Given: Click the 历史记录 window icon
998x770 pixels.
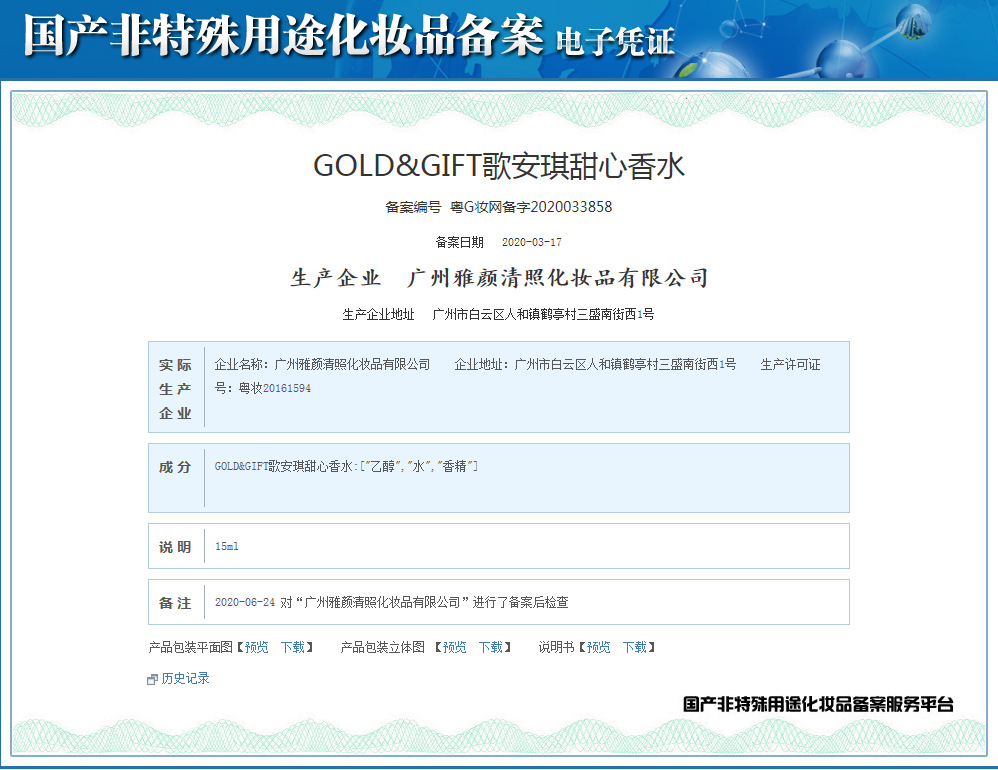Looking at the screenshot, I should 152,680.
